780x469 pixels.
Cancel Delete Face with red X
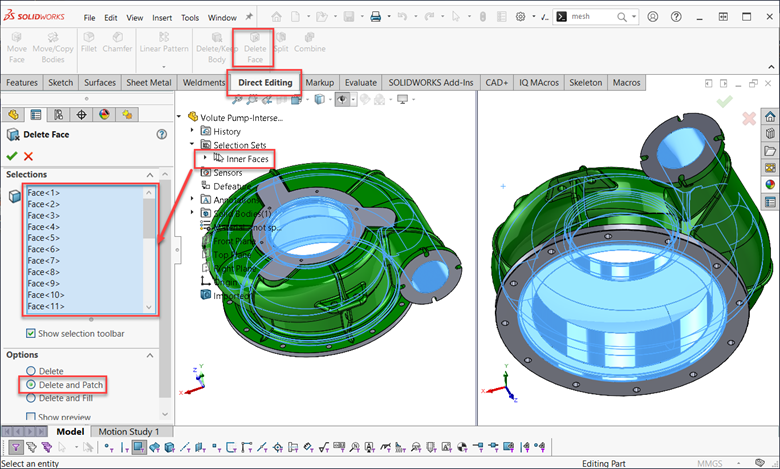28,156
